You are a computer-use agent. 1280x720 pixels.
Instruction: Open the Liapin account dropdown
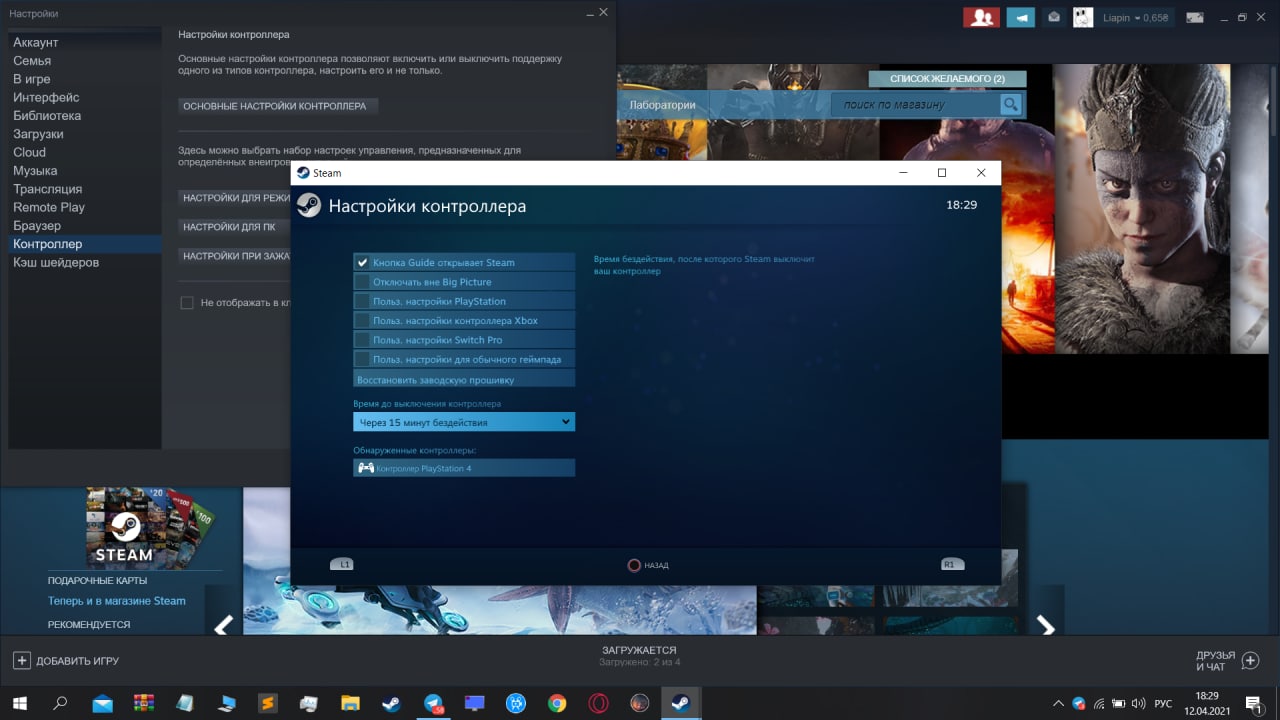1134,17
